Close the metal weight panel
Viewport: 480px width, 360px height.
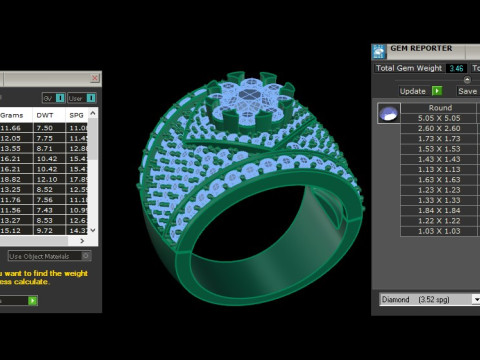[x=95, y=78]
